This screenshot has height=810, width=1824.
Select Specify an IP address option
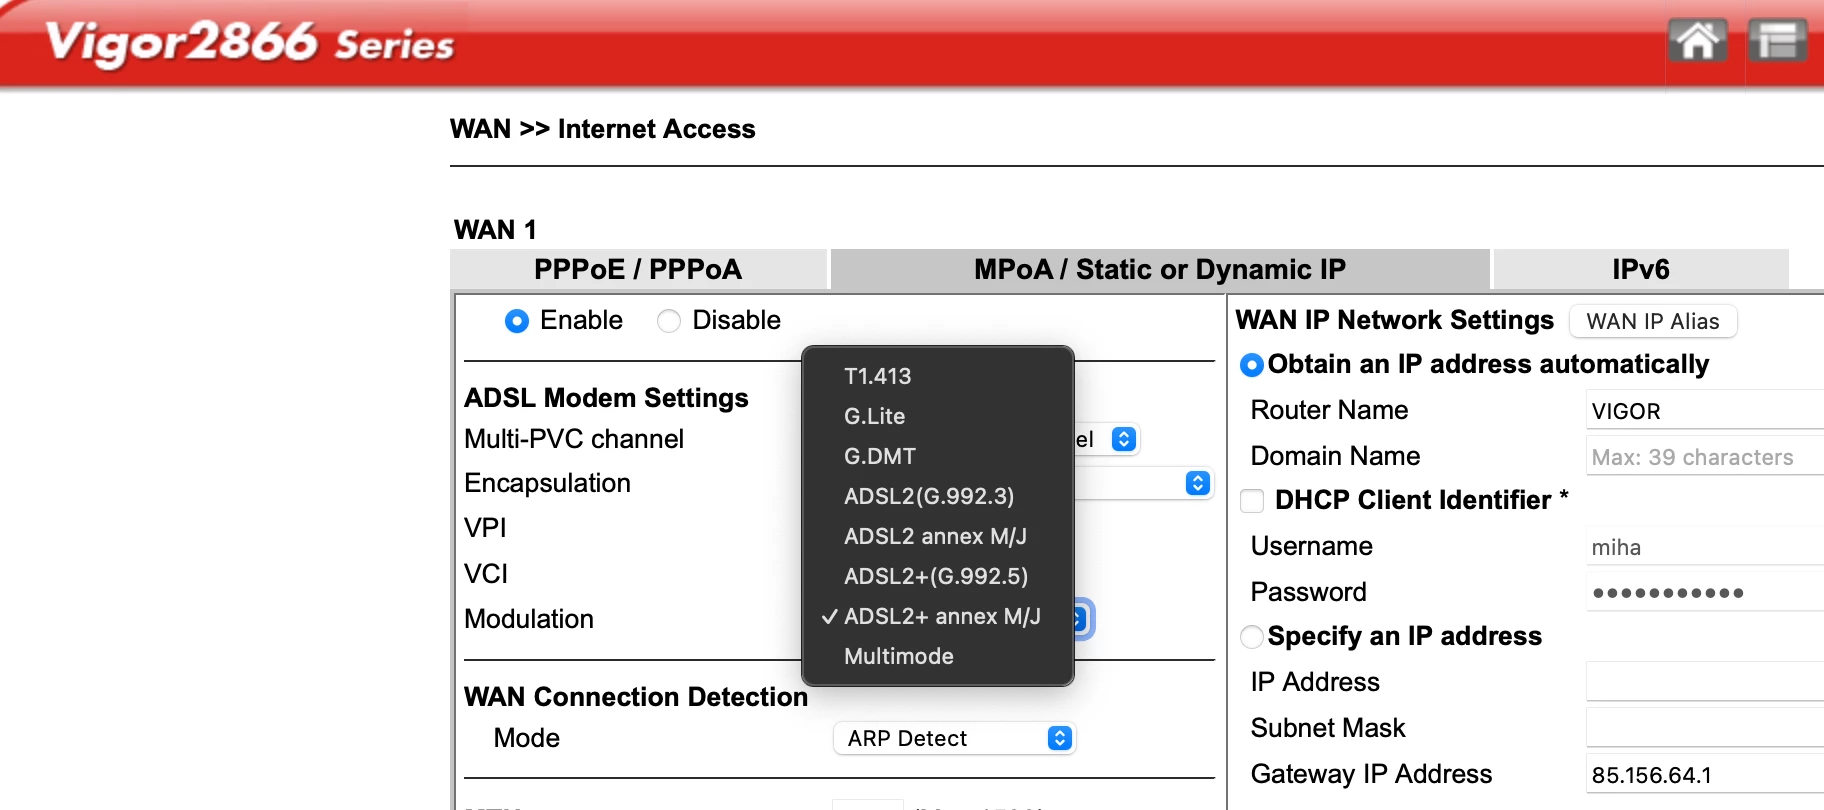(1252, 637)
